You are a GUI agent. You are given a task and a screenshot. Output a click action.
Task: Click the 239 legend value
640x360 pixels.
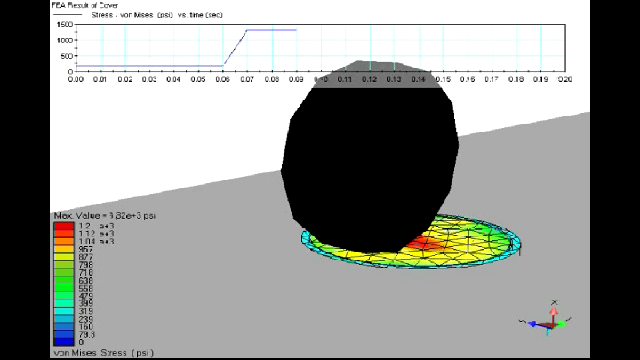pyautogui.click(x=86, y=319)
